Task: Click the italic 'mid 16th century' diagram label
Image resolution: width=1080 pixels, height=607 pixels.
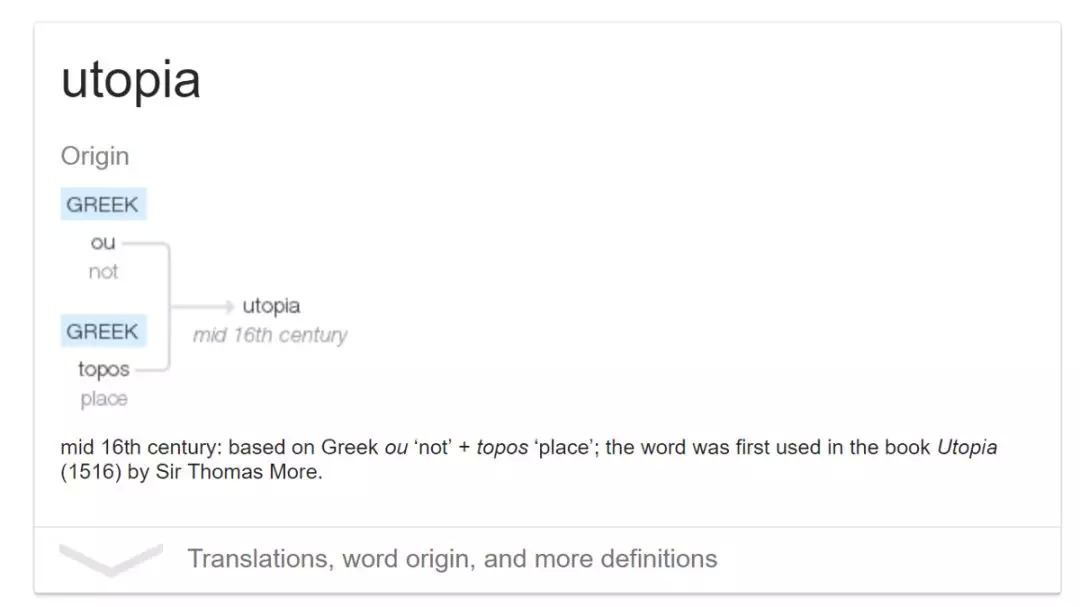Action: [270, 335]
